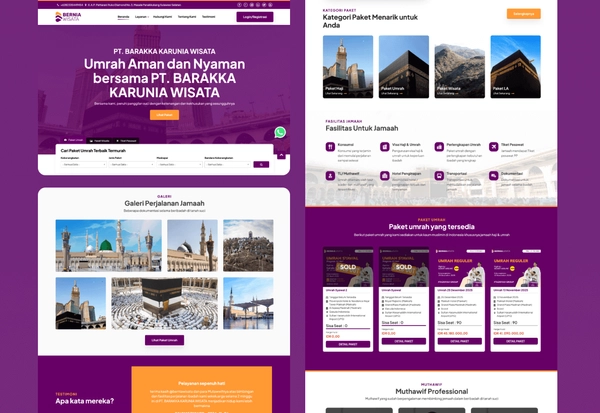
Task: Open the Keberangkatan dropdown
Action: click(x=83, y=165)
